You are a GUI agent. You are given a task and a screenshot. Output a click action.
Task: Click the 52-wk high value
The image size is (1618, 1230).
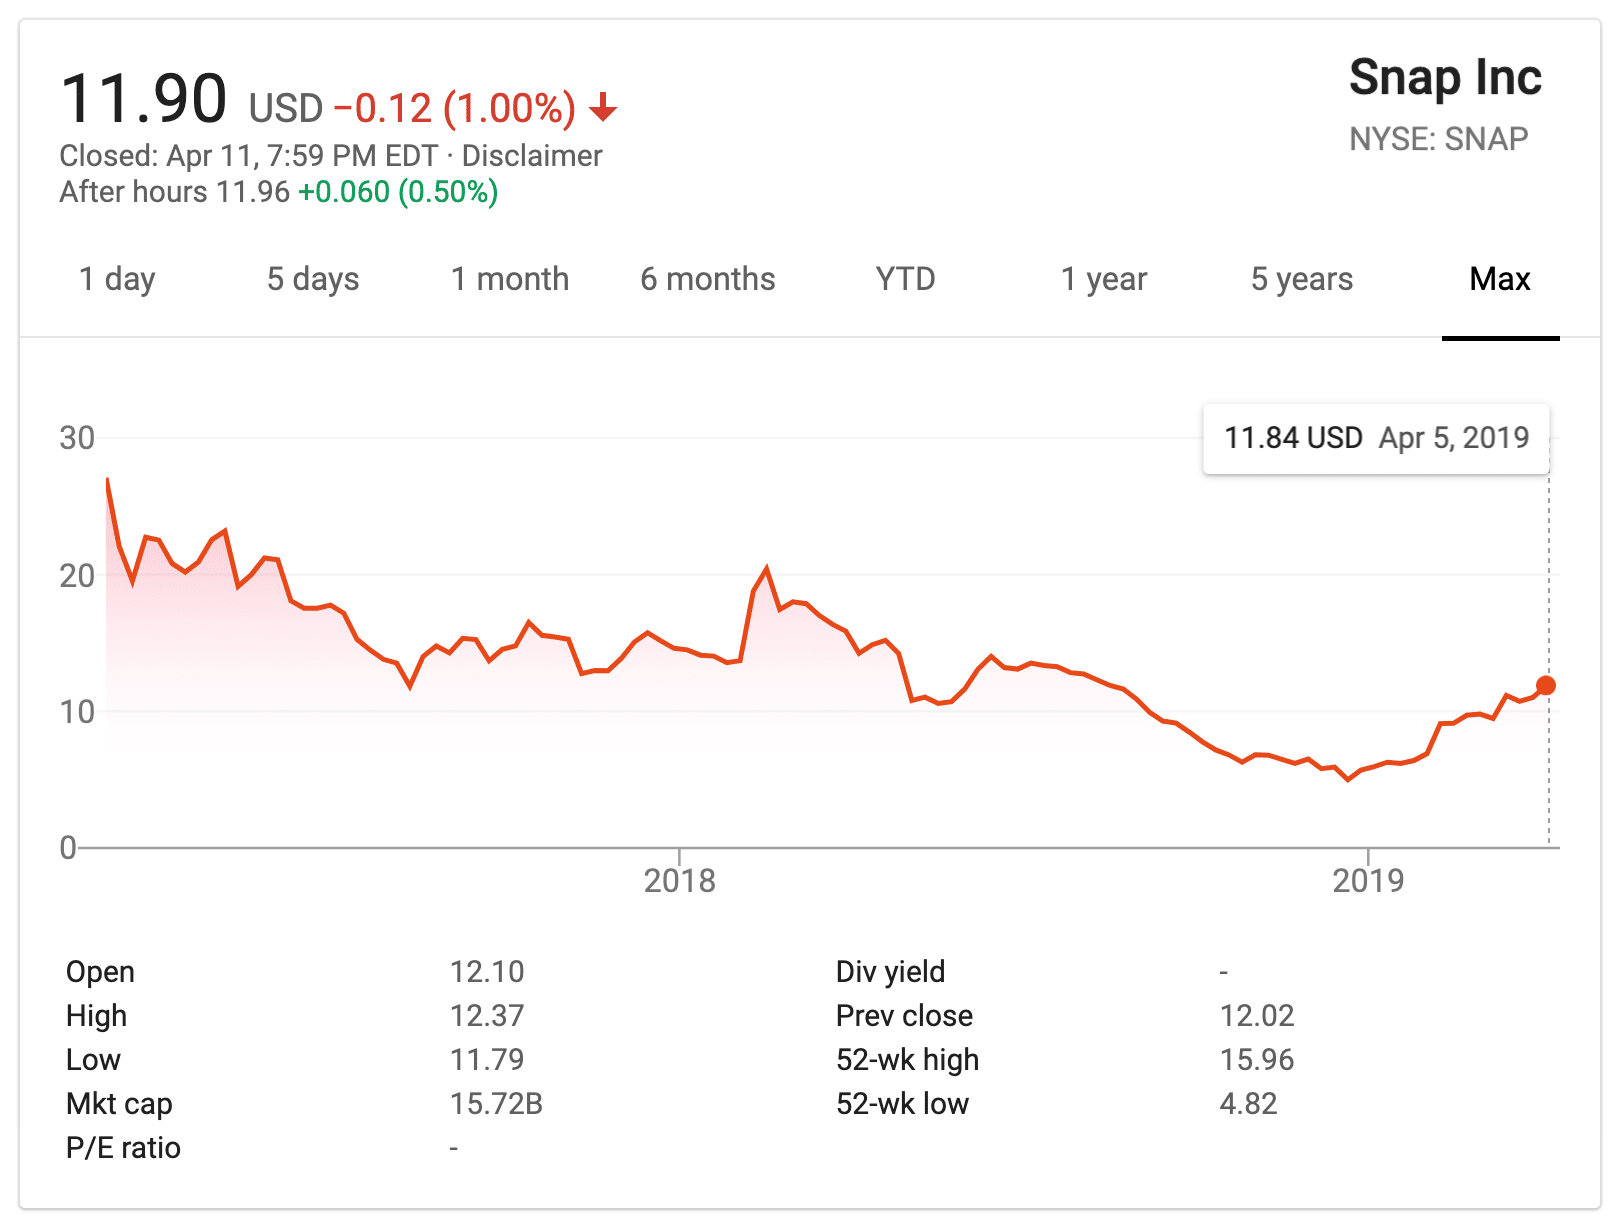pos(1257,1059)
